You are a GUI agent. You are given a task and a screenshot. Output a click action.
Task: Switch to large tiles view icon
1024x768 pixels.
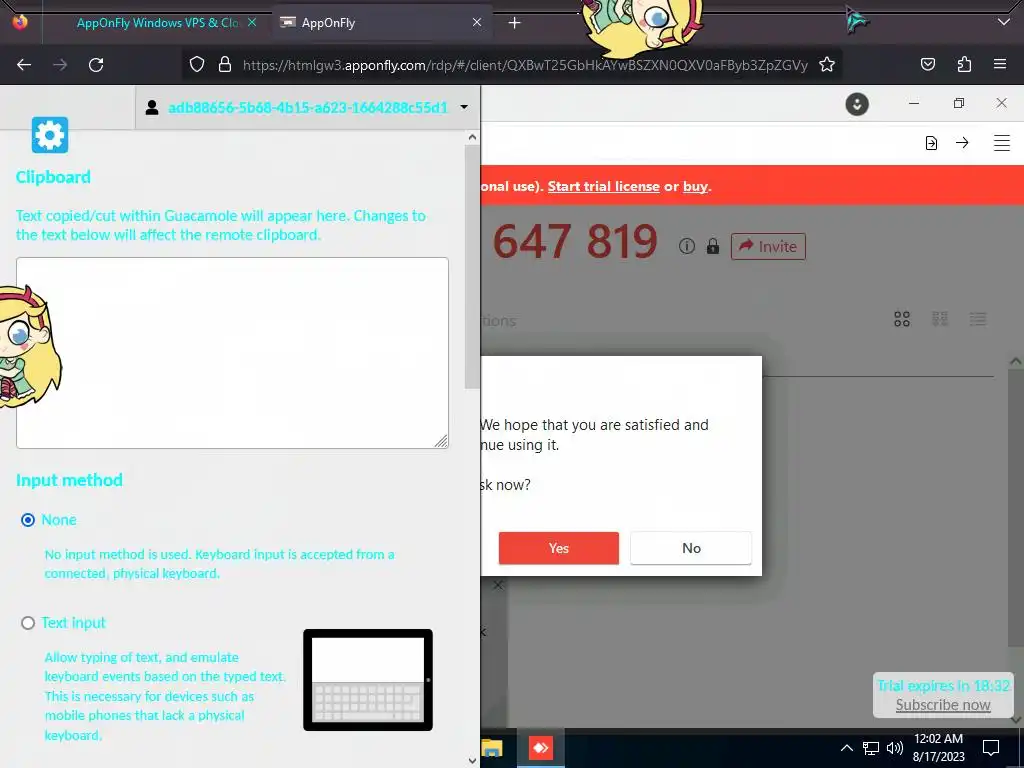pyautogui.click(x=902, y=319)
